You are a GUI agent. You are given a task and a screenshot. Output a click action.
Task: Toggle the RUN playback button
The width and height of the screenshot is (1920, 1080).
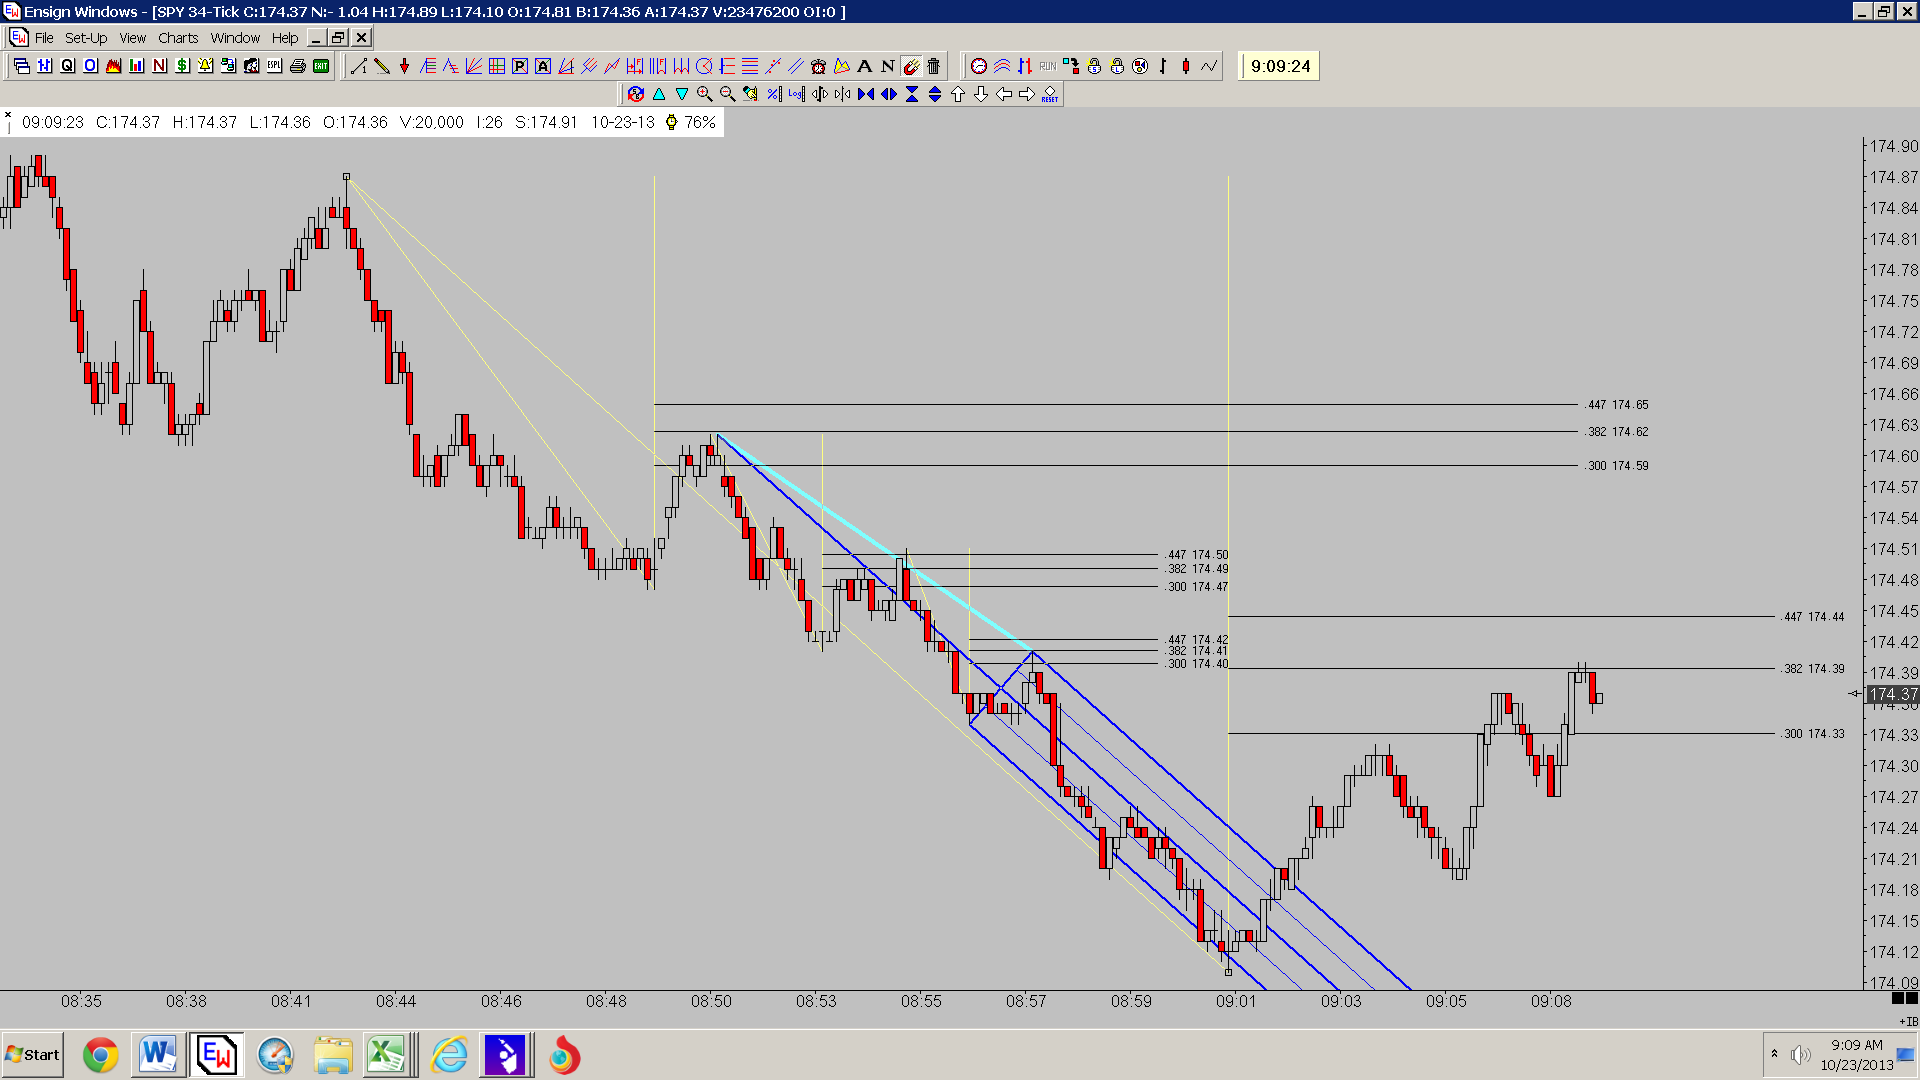pos(1048,66)
